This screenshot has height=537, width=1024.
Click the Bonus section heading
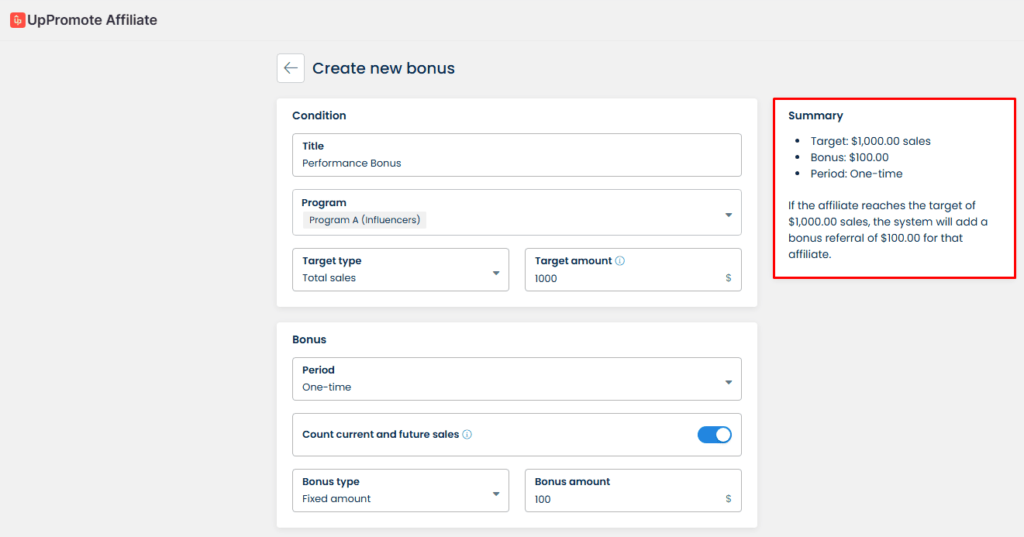(309, 339)
